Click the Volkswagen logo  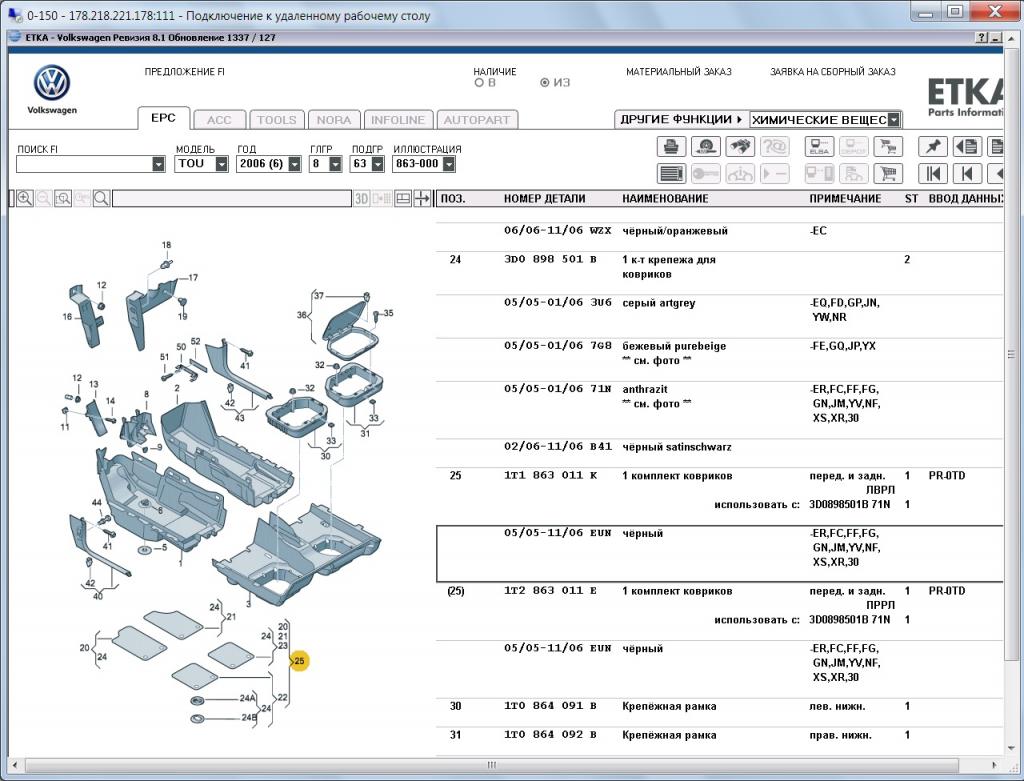(52, 84)
